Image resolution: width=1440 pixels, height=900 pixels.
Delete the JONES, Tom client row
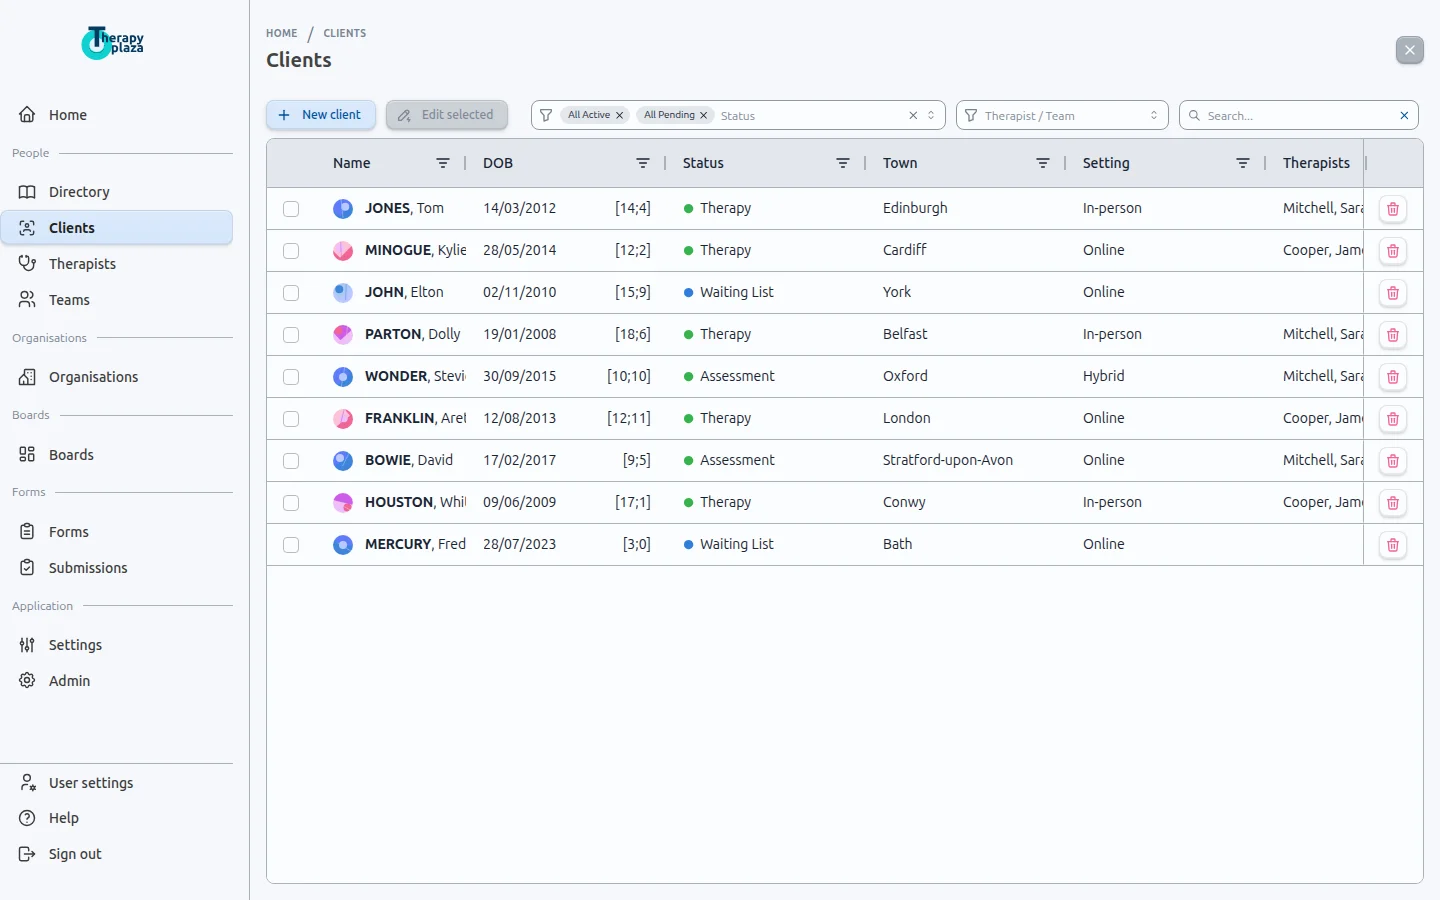click(1393, 209)
